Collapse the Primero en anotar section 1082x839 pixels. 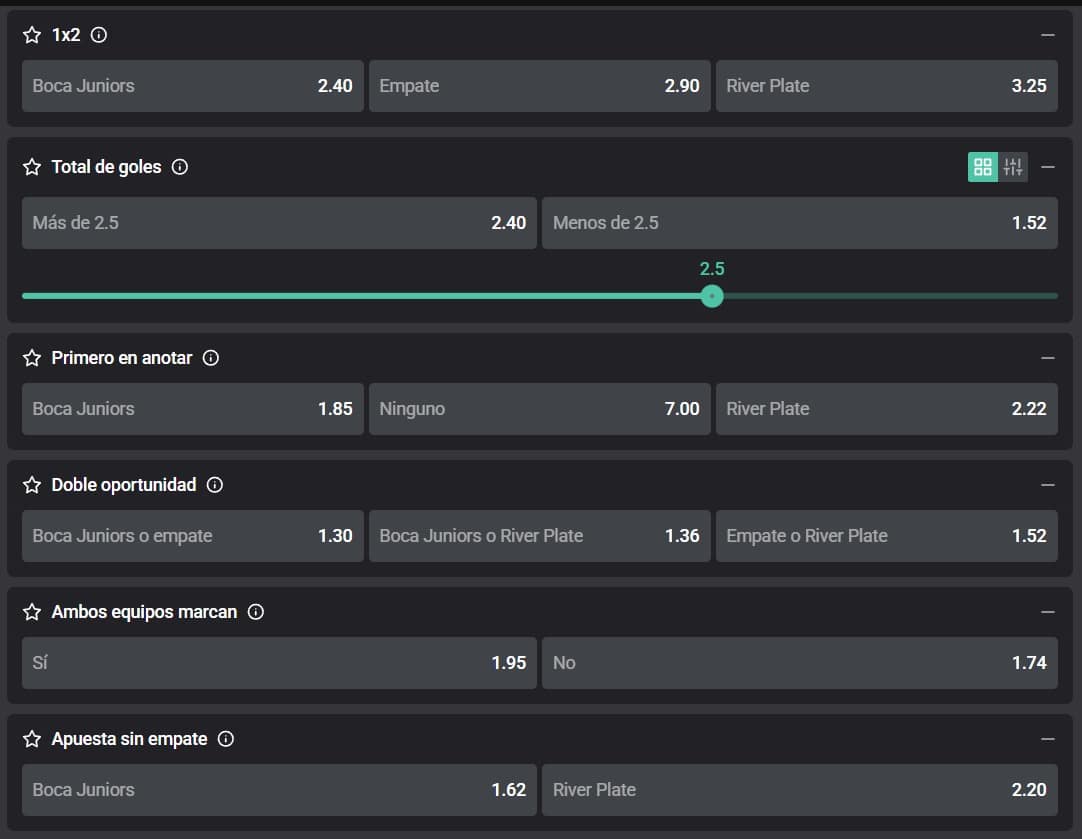1048,358
